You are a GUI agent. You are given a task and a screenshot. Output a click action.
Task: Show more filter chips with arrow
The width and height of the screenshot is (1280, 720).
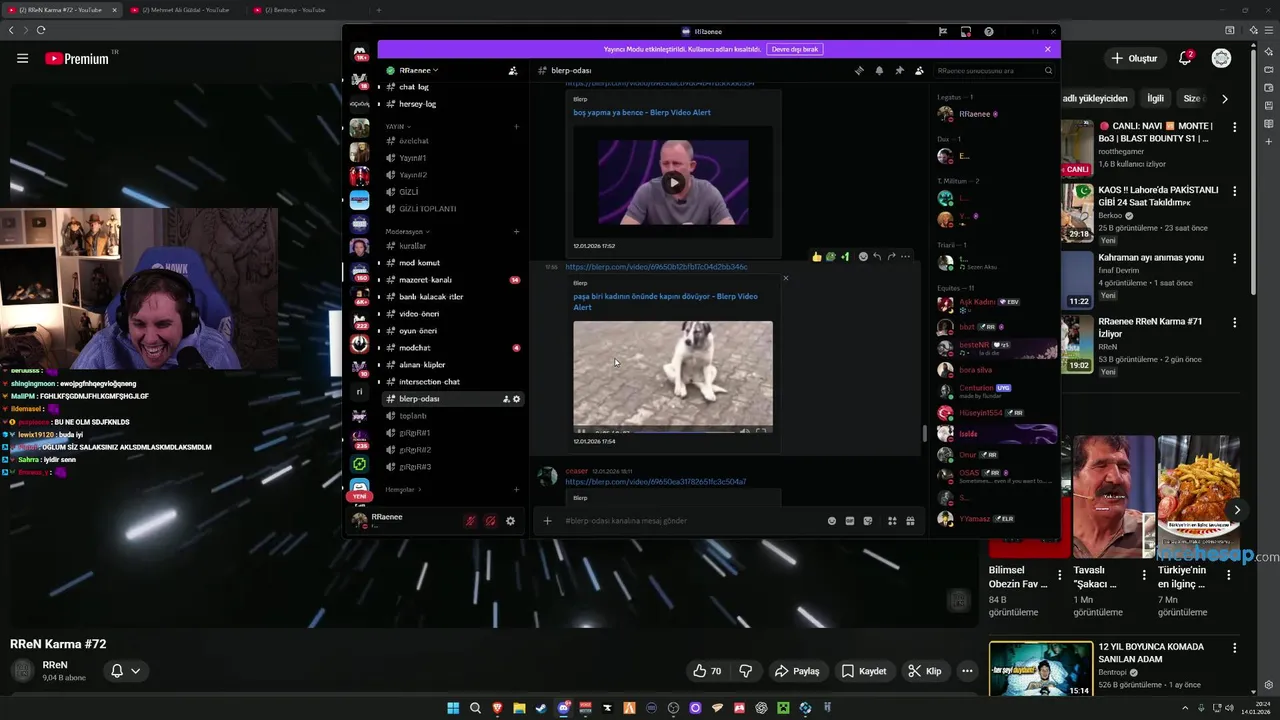1225,98
